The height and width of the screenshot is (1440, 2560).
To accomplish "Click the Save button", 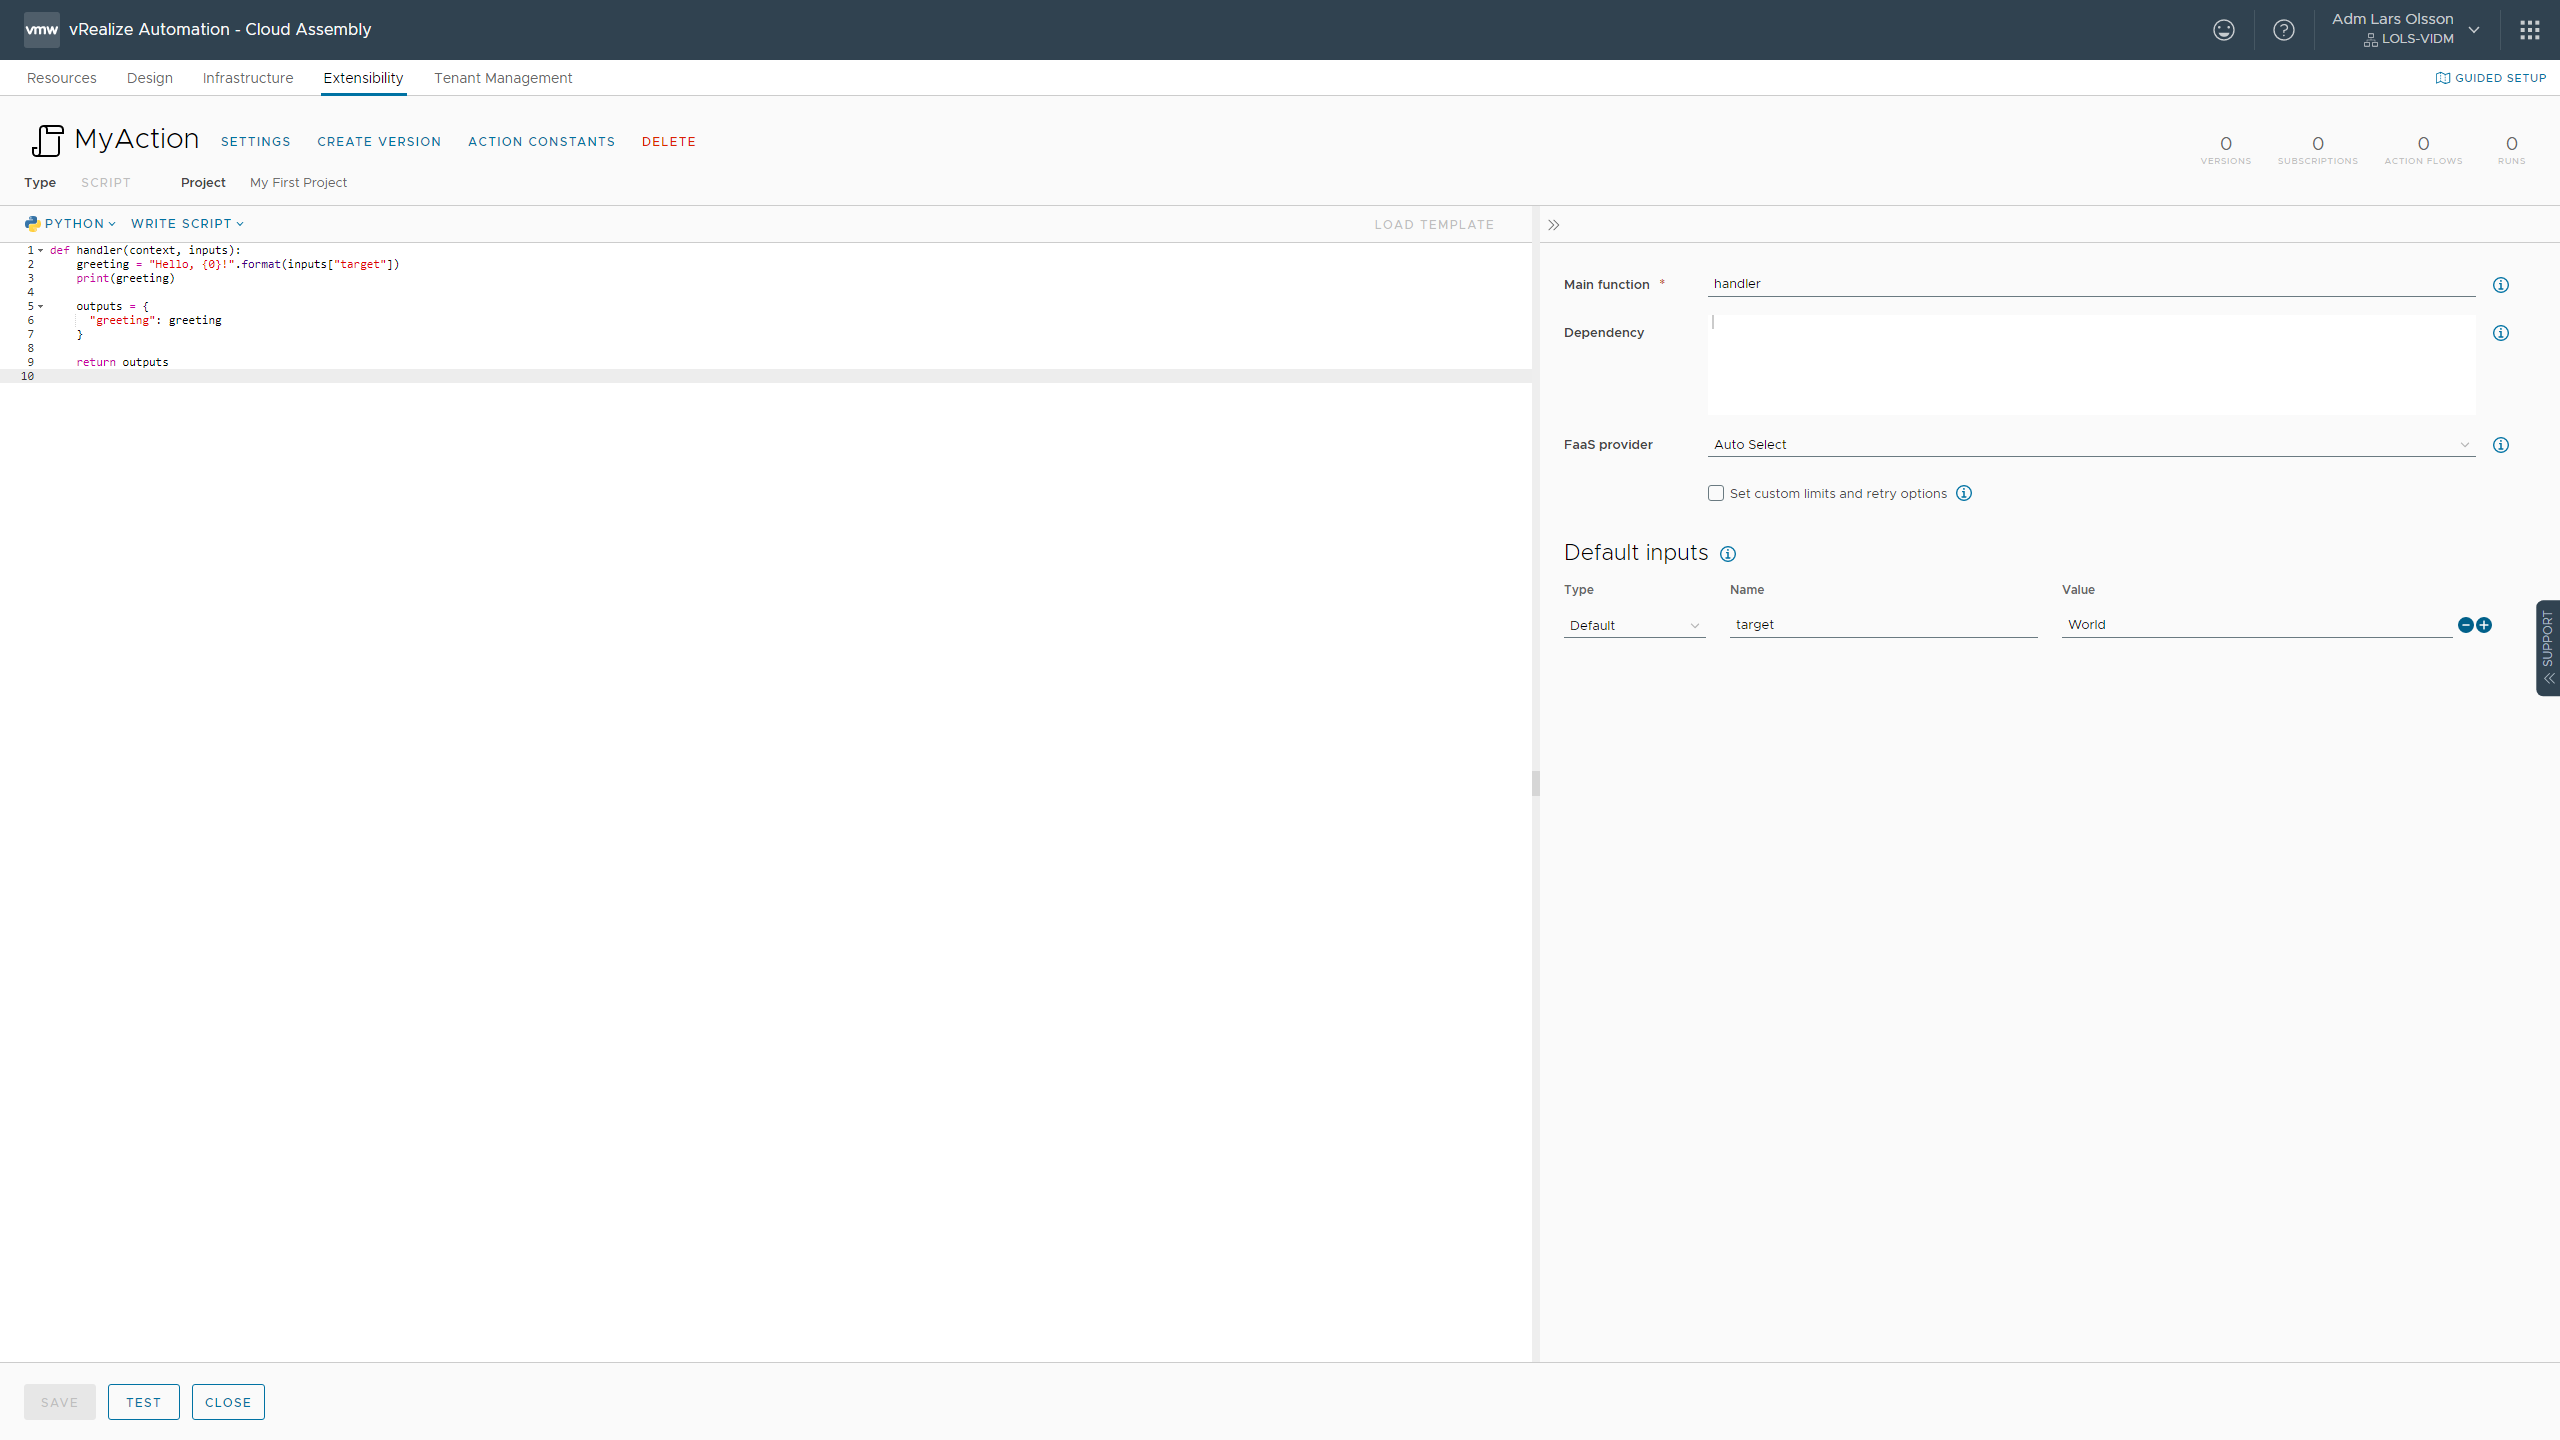I will pos(60,1402).
